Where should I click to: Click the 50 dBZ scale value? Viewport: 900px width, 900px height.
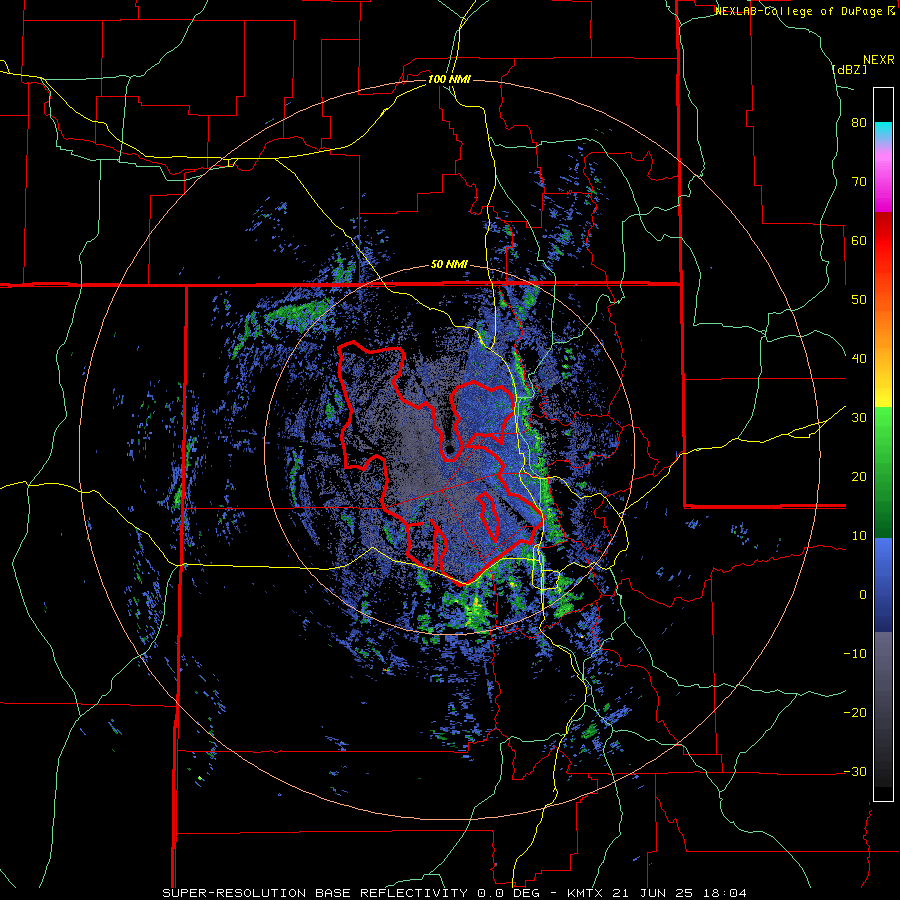tap(859, 300)
